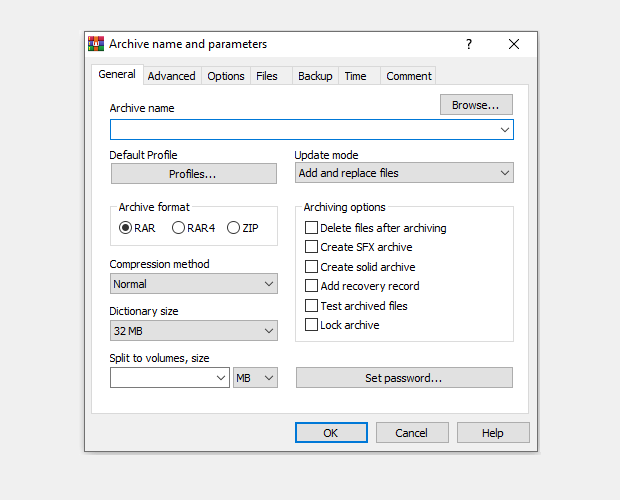620x500 pixels.
Task: Switch to the General tab
Action: click(117, 74)
